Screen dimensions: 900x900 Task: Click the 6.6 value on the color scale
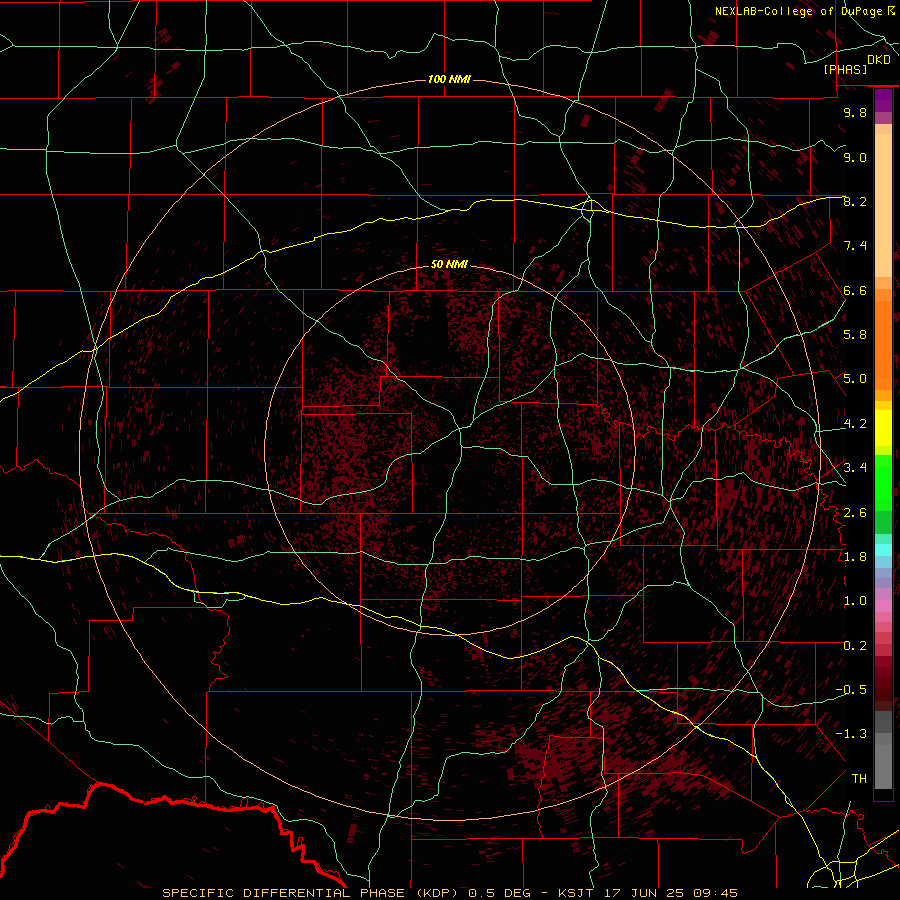(855, 290)
